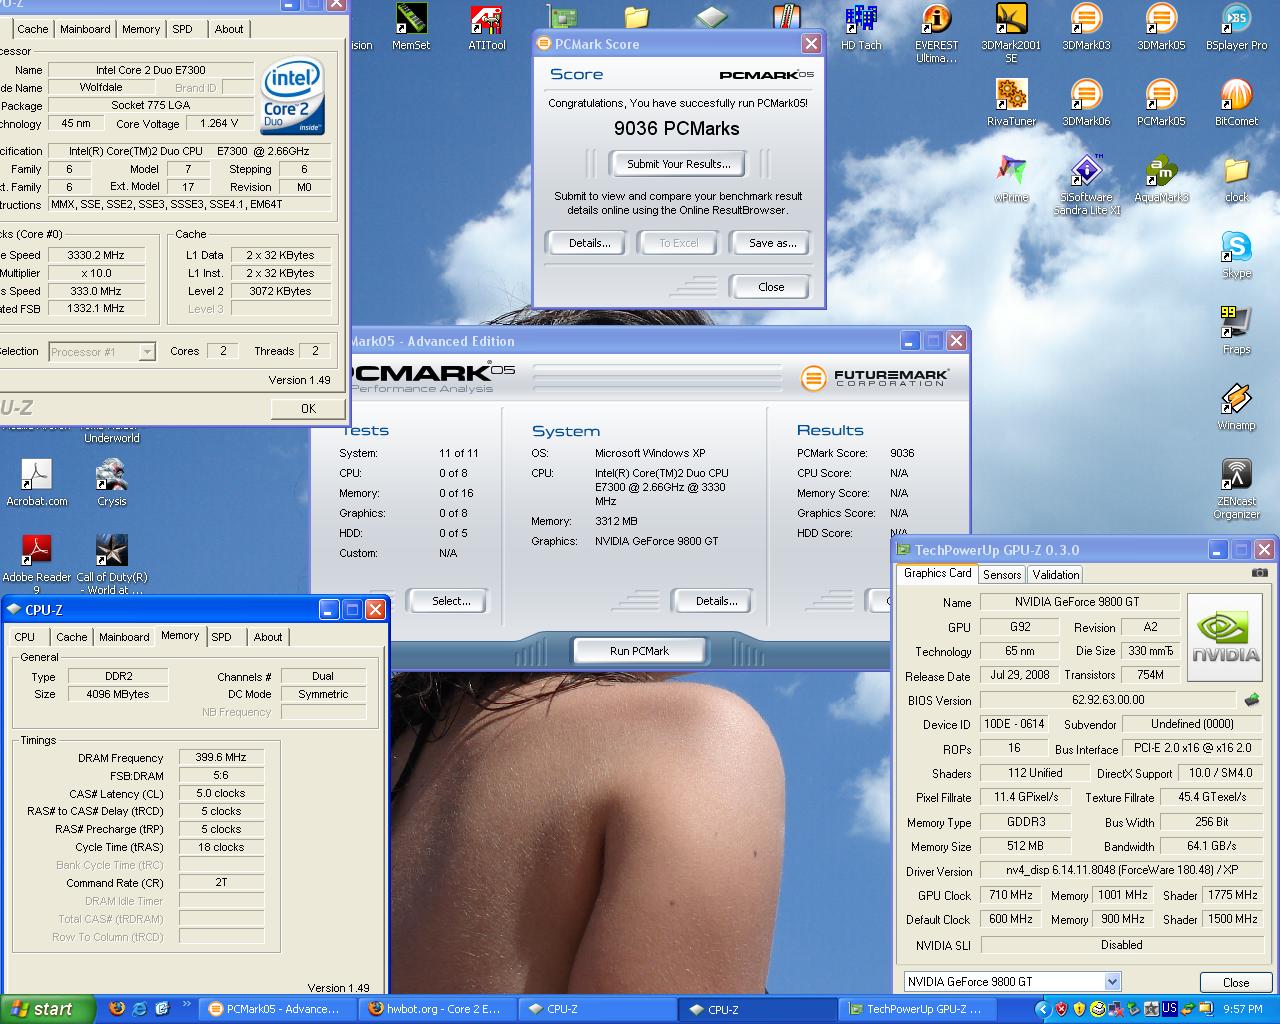Switch to the Sensors tab in GPU-Z
Viewport: 1280px width, 1024px height.
[x=1002, y=575]
